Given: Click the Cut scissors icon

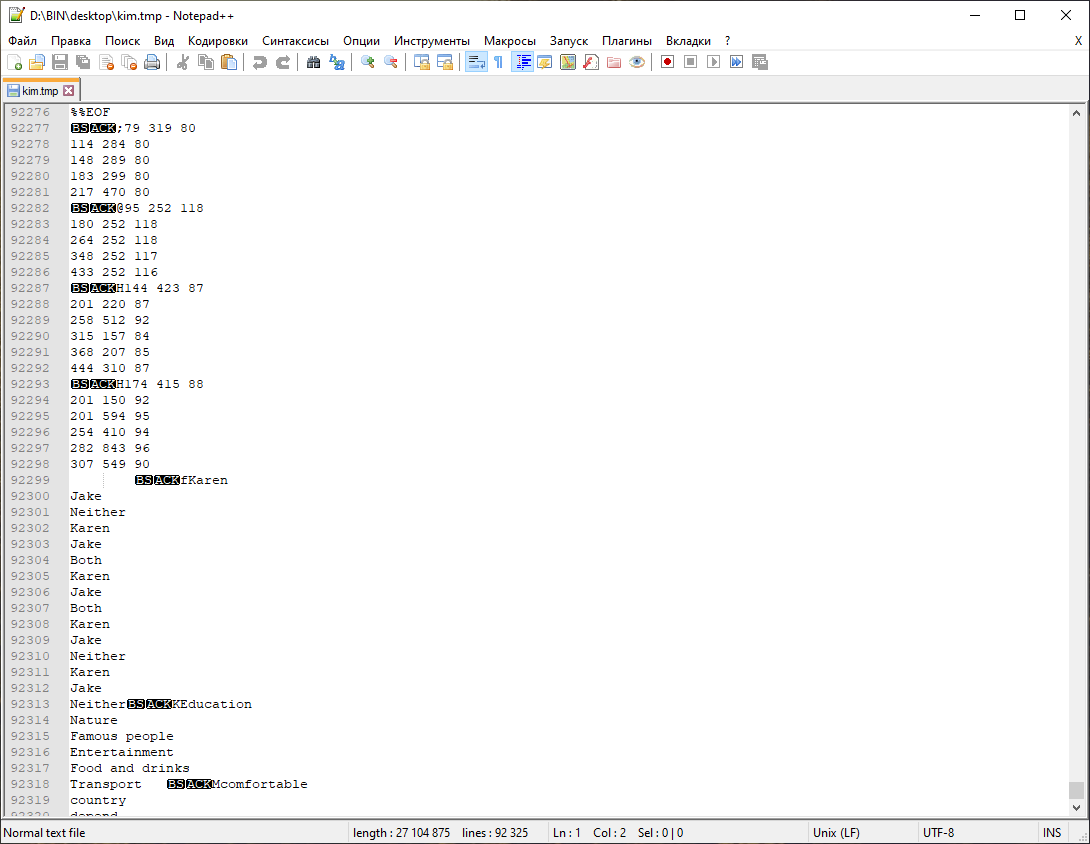Looking at the screenshot, I should pos(183,63).
